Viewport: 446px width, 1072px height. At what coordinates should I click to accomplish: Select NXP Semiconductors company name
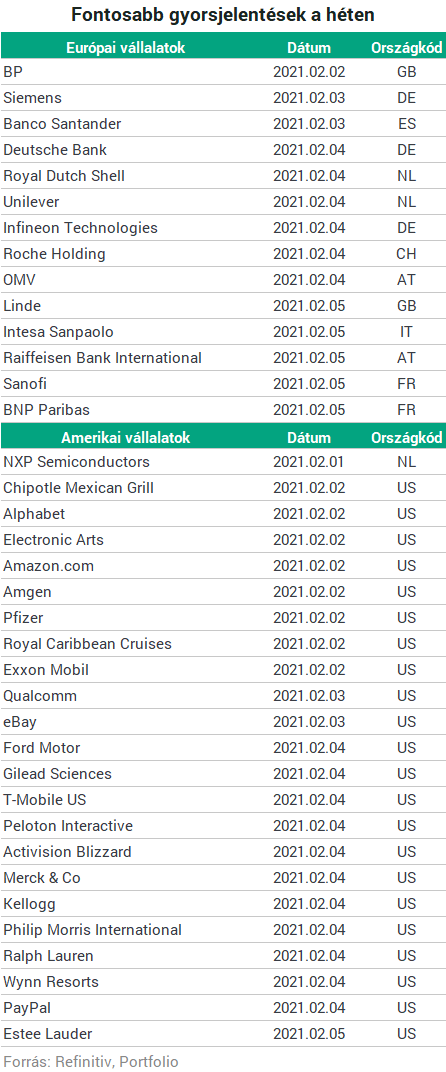point(77,461)
